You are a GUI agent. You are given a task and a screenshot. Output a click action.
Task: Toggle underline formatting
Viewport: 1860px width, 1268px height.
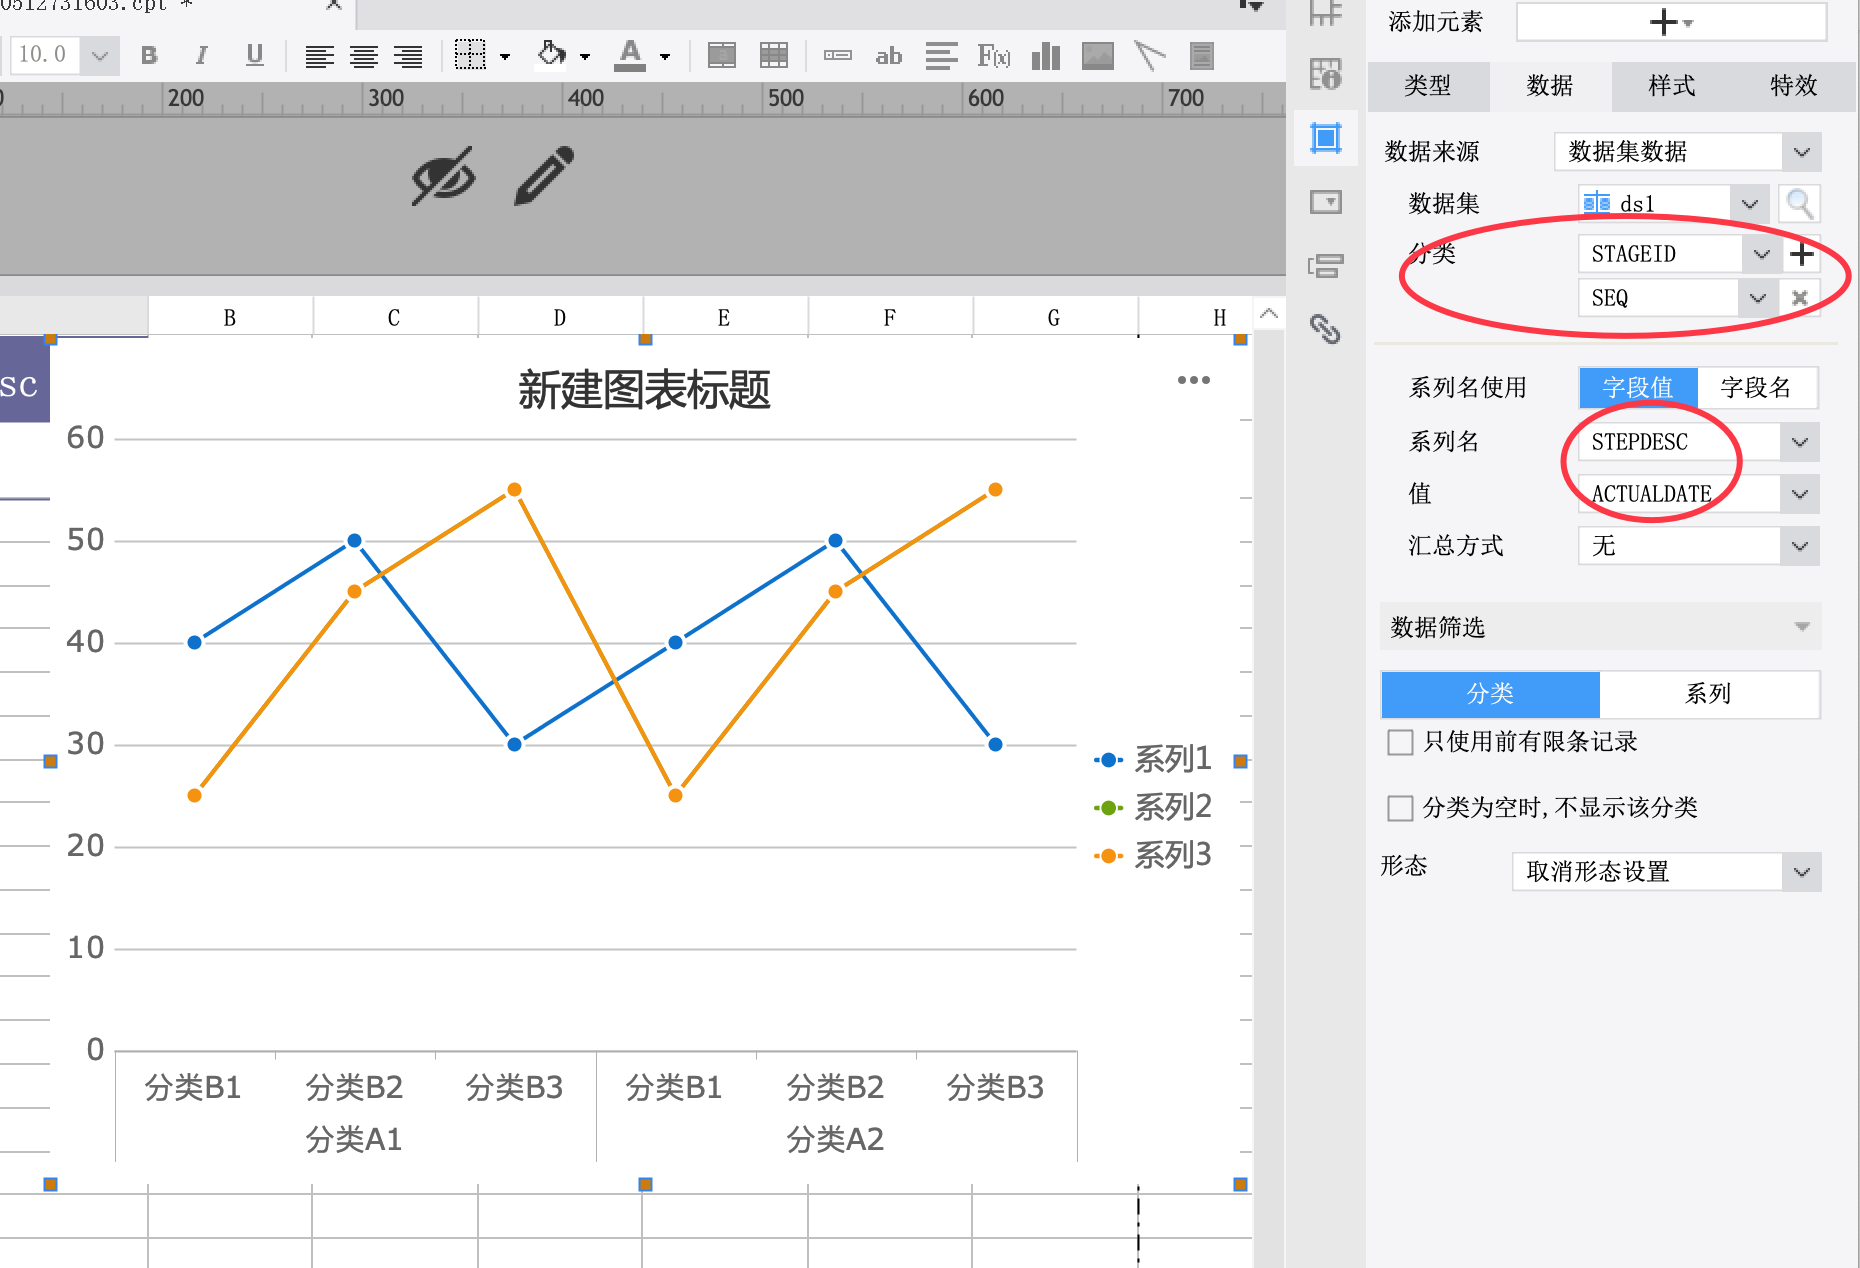[255, 56]
